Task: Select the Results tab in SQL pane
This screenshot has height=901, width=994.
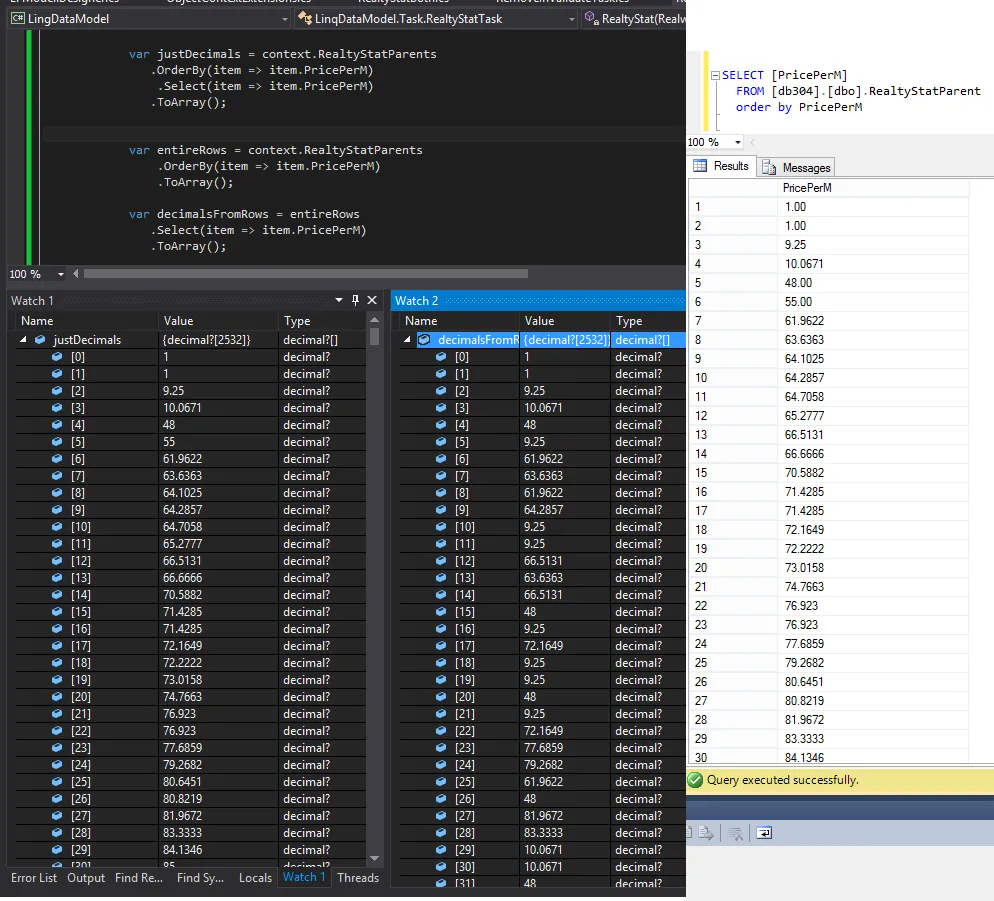Action: (722, 167)
